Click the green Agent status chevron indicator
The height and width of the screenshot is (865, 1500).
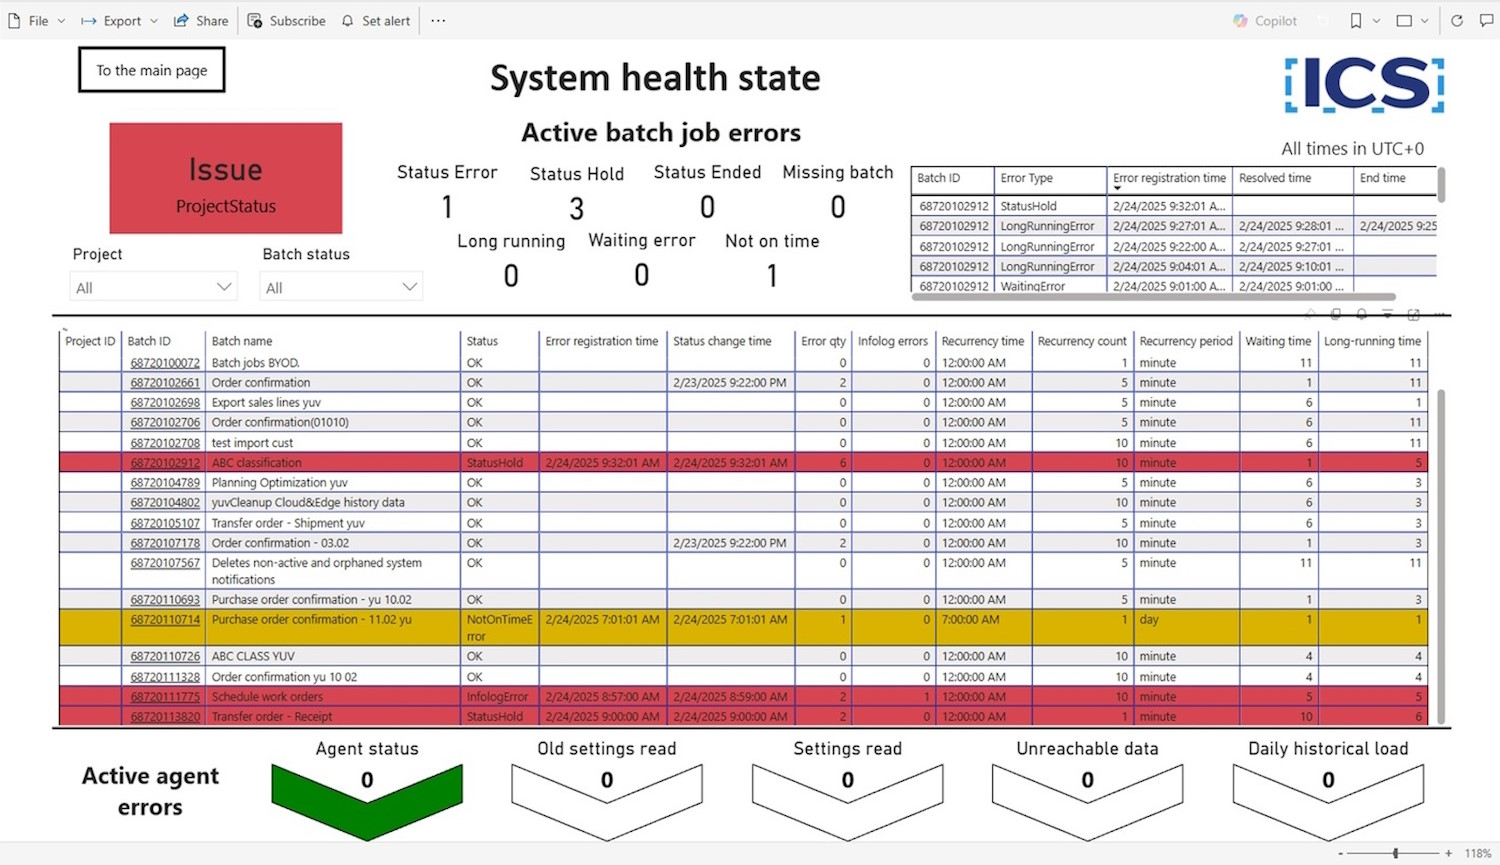(x=367, y=796)
